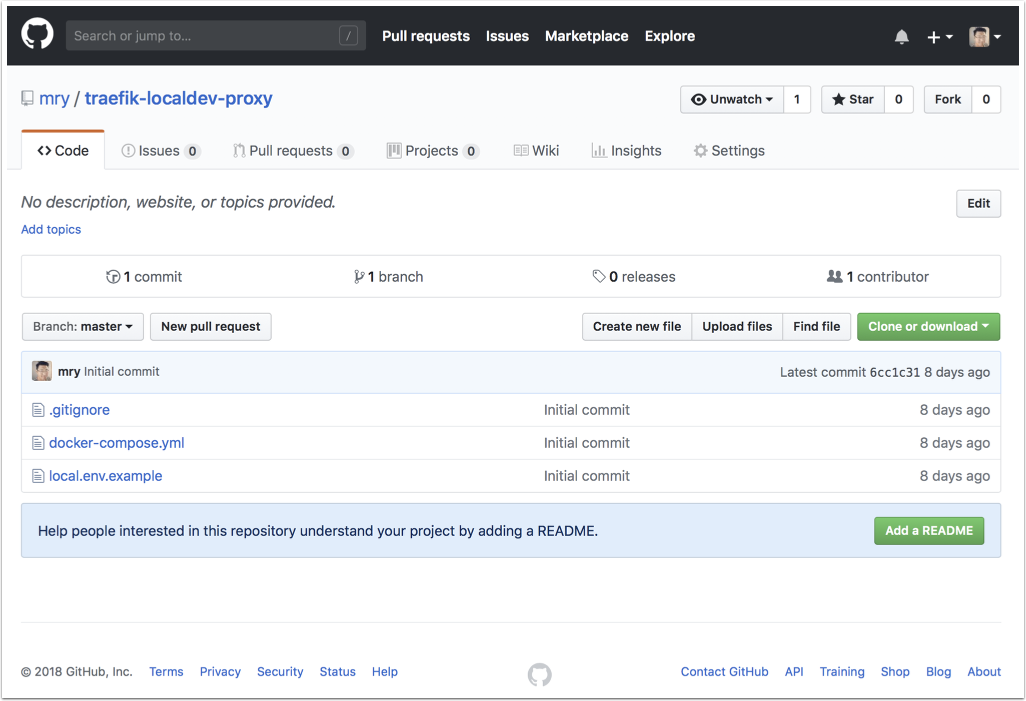The image size is (1026, 701).
Task: Click the contributors people icon
Action: point(834,276)
